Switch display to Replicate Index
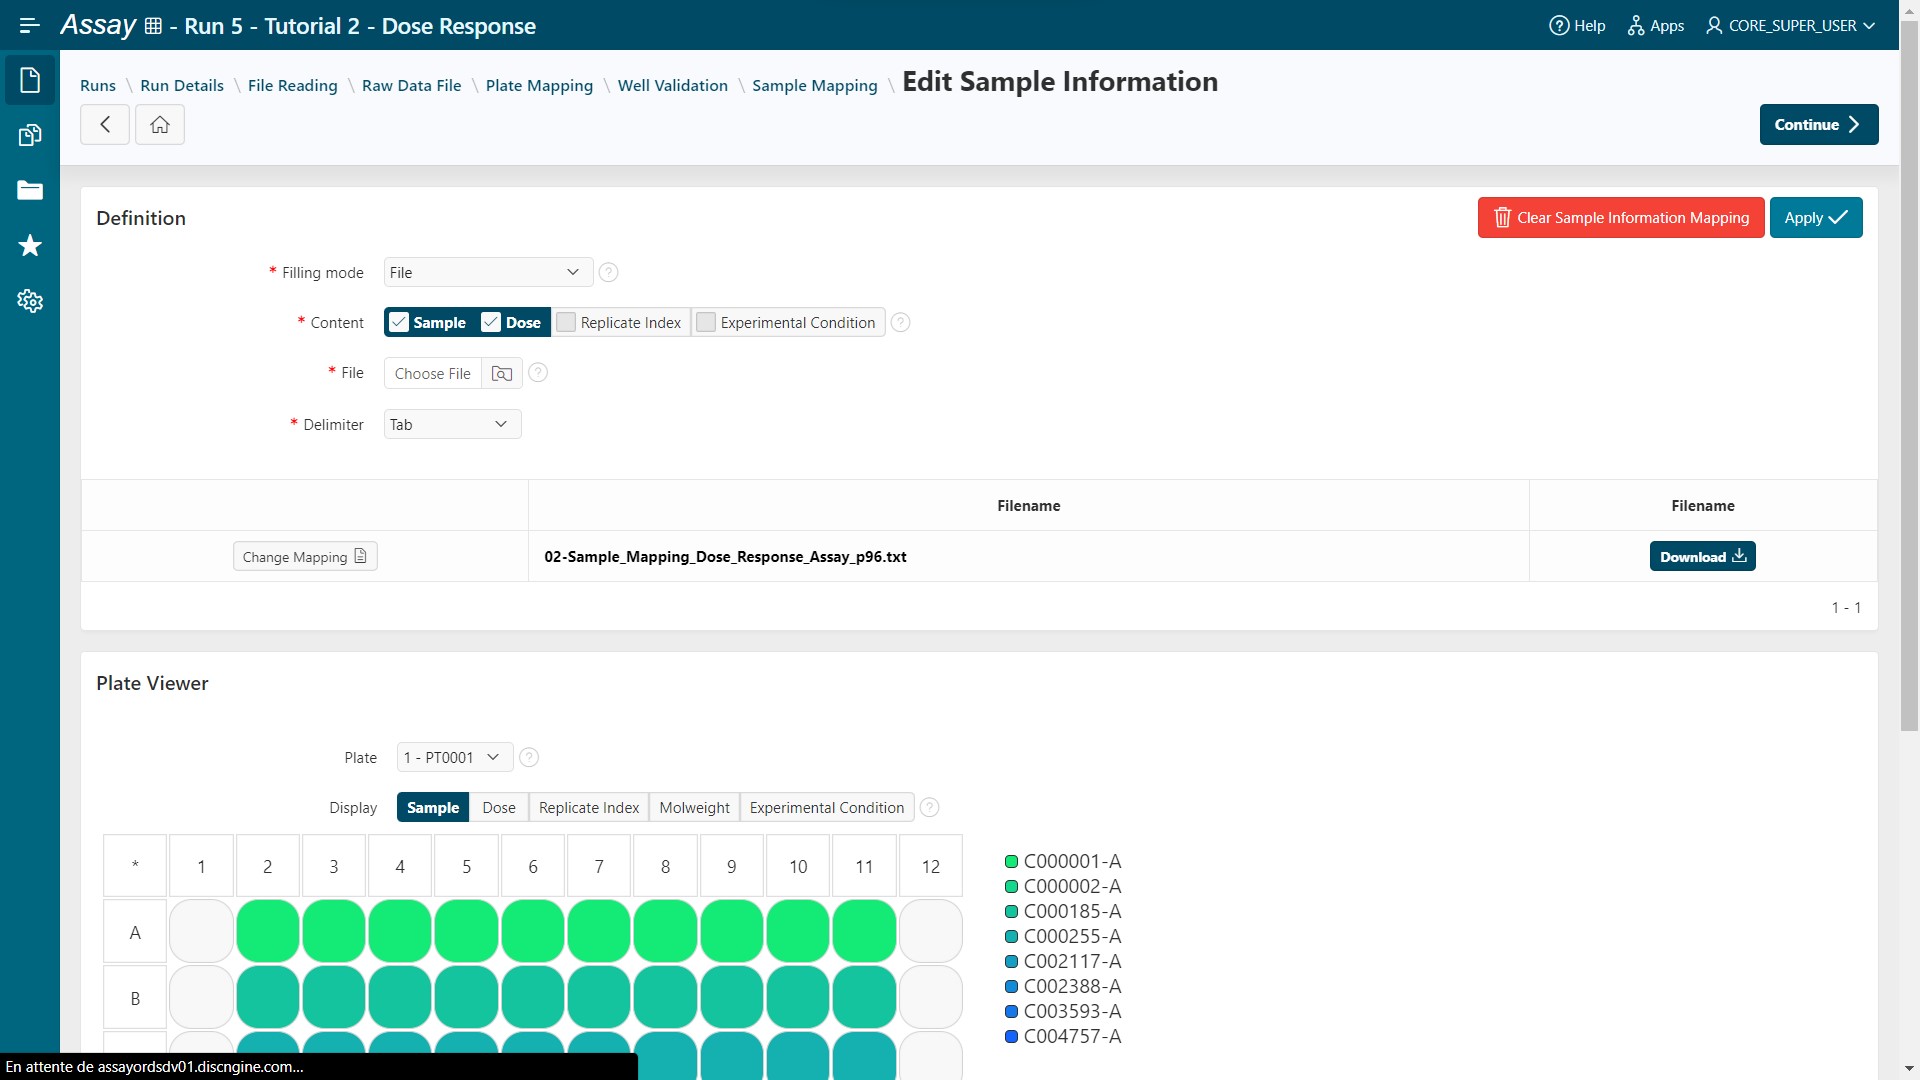 tap(589, 807)
